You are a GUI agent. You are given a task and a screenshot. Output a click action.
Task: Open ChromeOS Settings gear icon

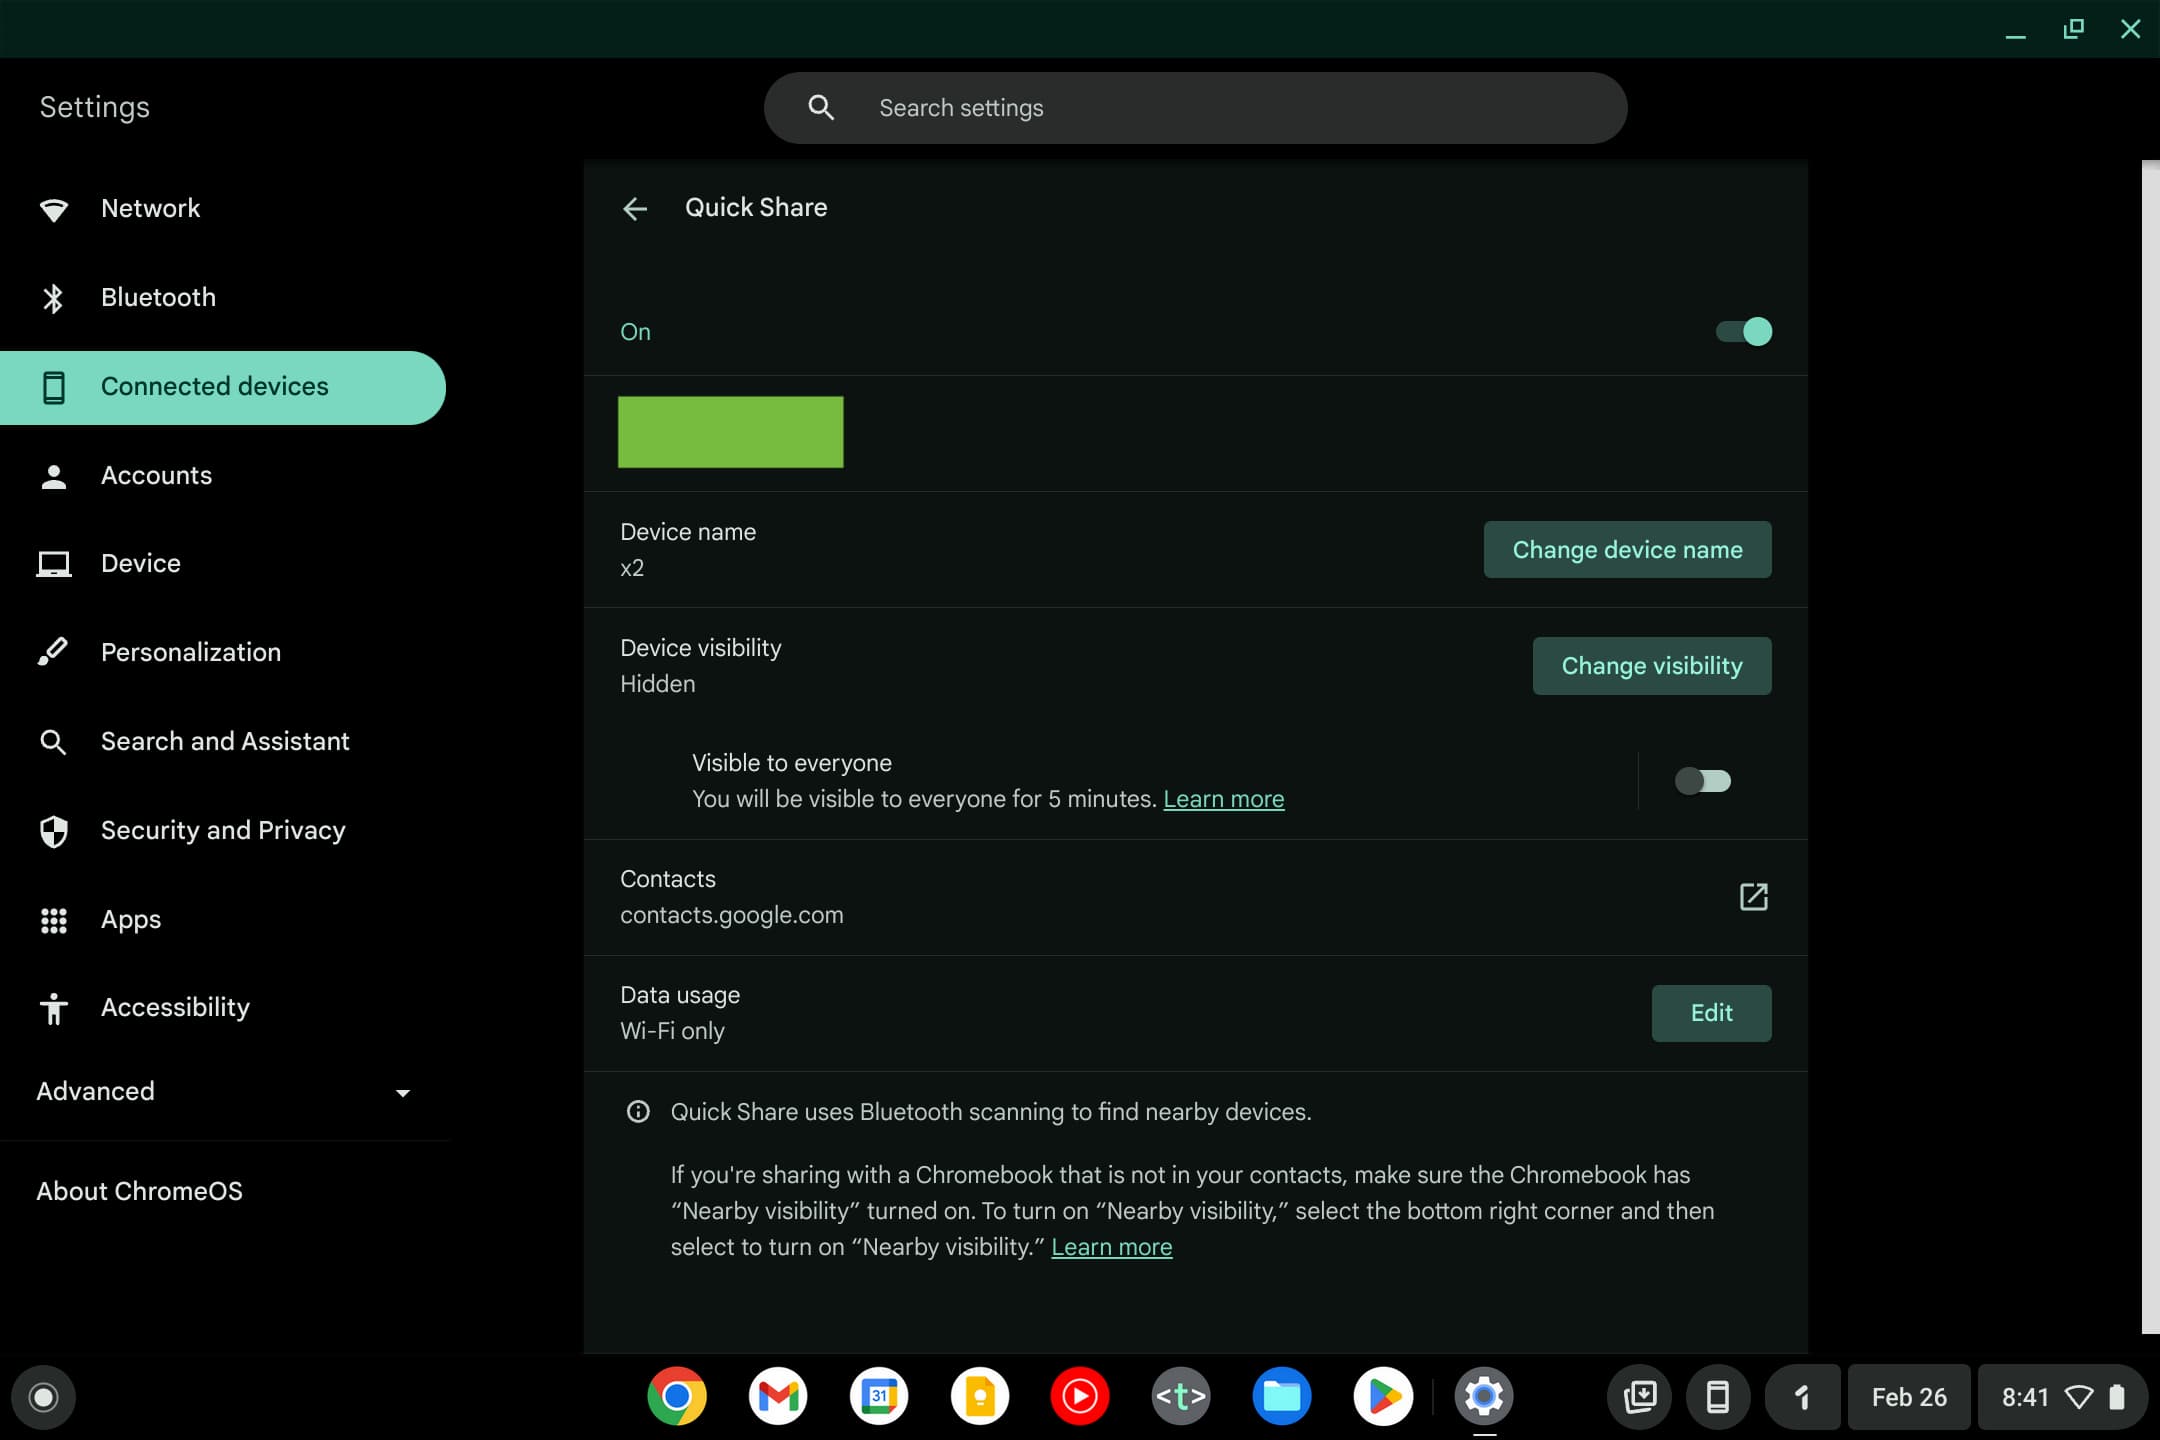tap(1482, 1395)
